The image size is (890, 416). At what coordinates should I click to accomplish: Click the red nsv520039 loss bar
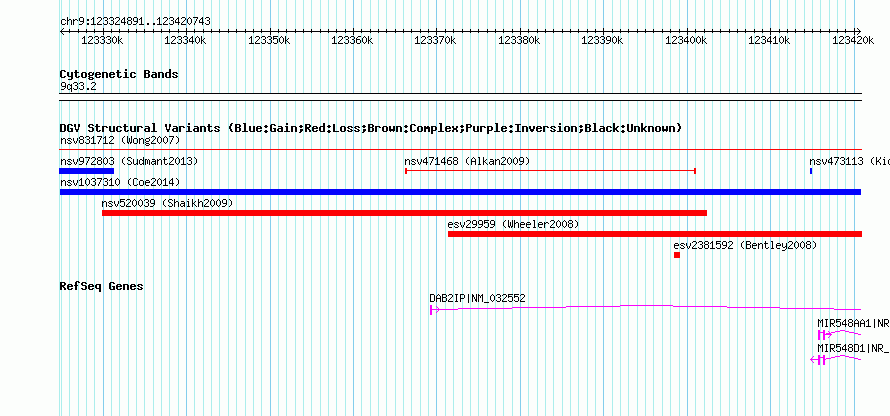(405, 213)
